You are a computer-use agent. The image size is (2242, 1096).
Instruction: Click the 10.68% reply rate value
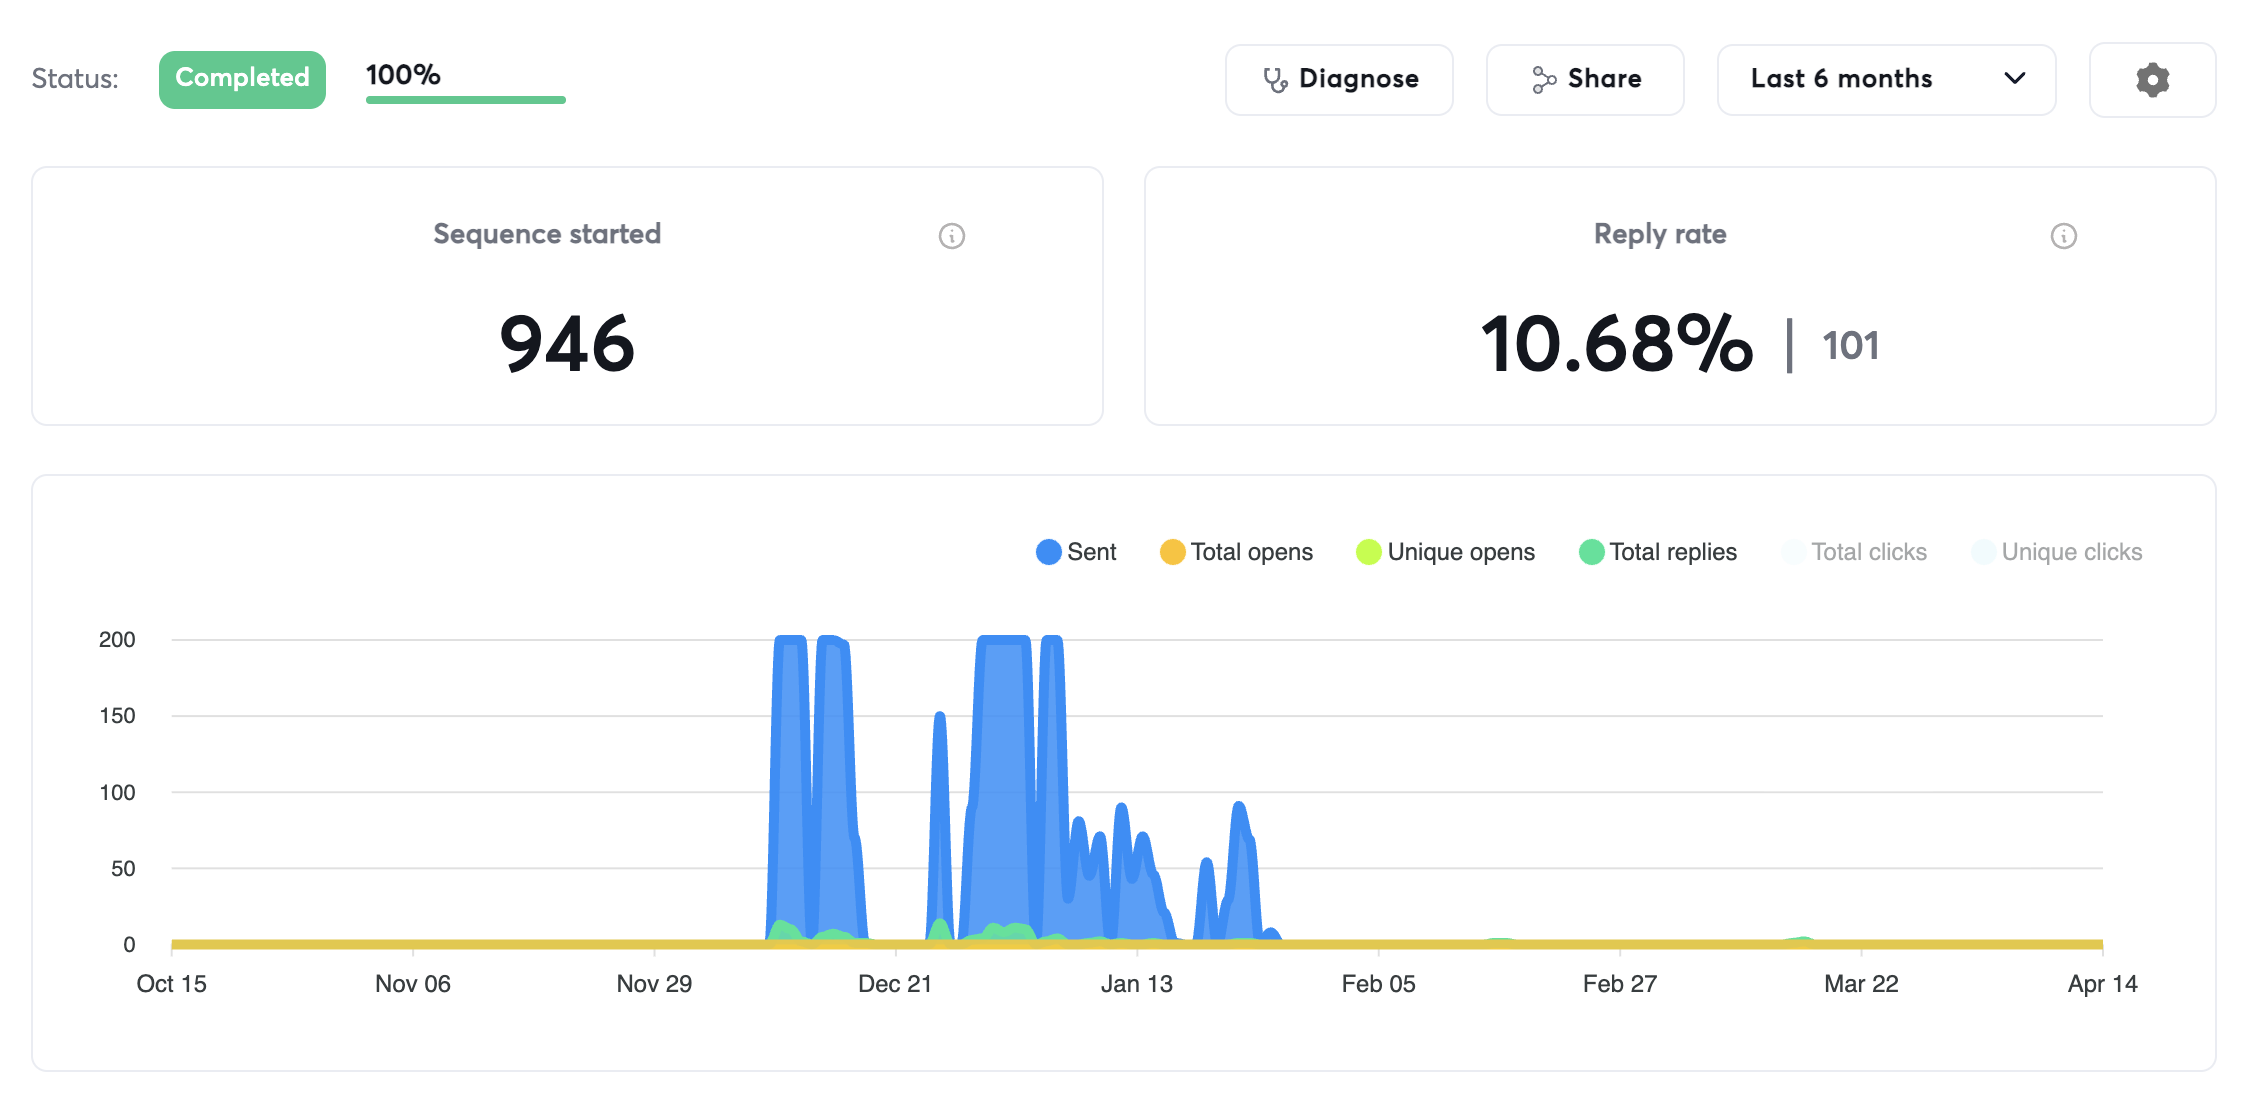(x=1617, y=344)
